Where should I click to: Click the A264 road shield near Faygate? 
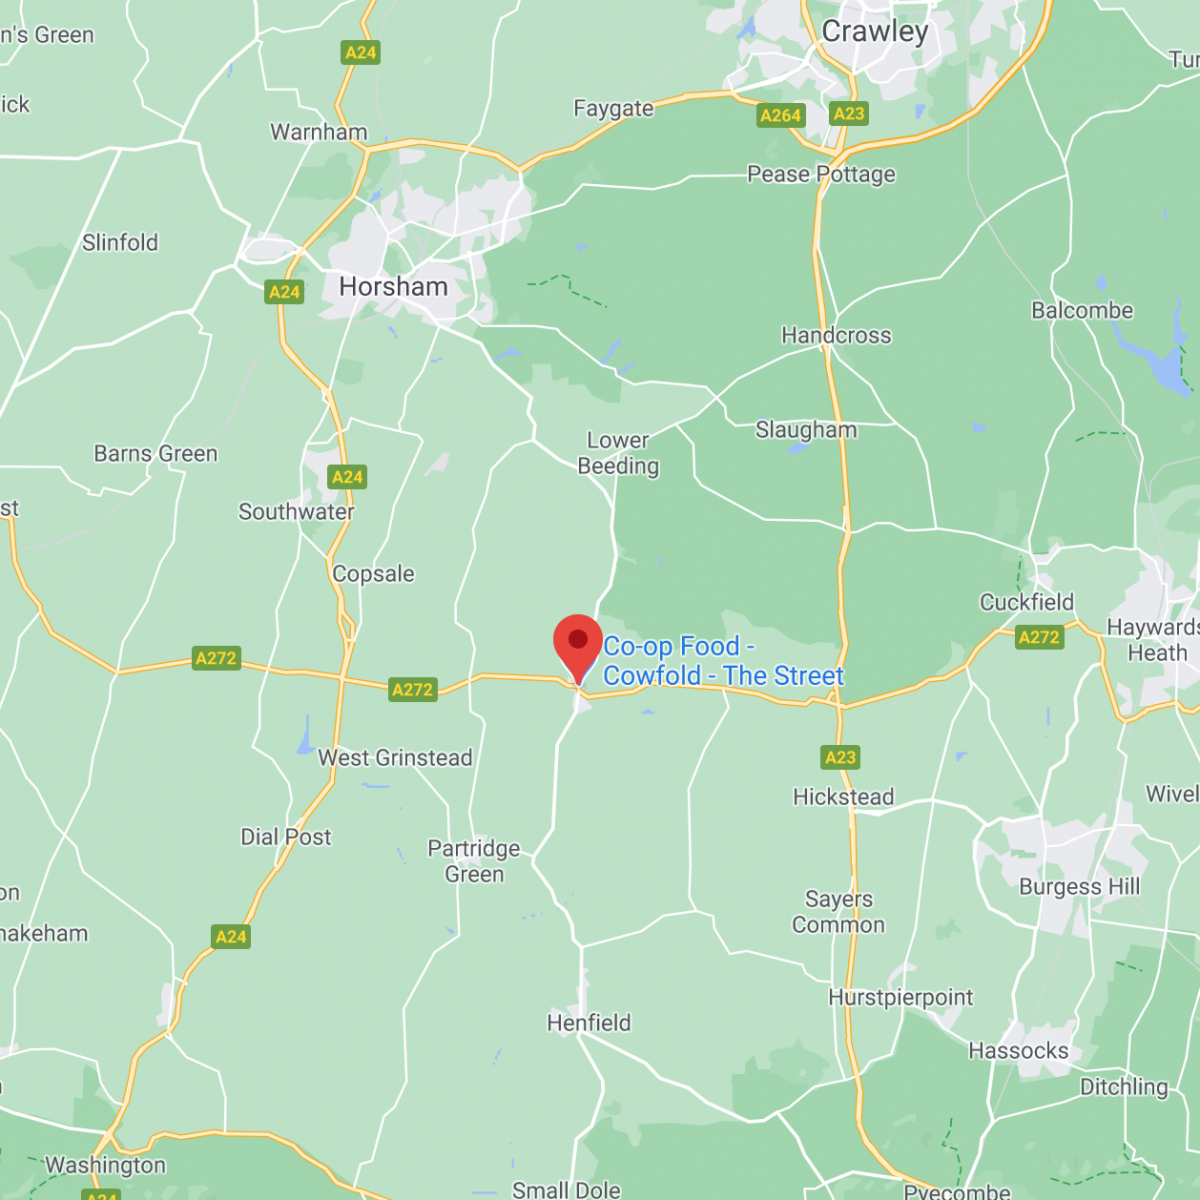click(x=780, y=115)
